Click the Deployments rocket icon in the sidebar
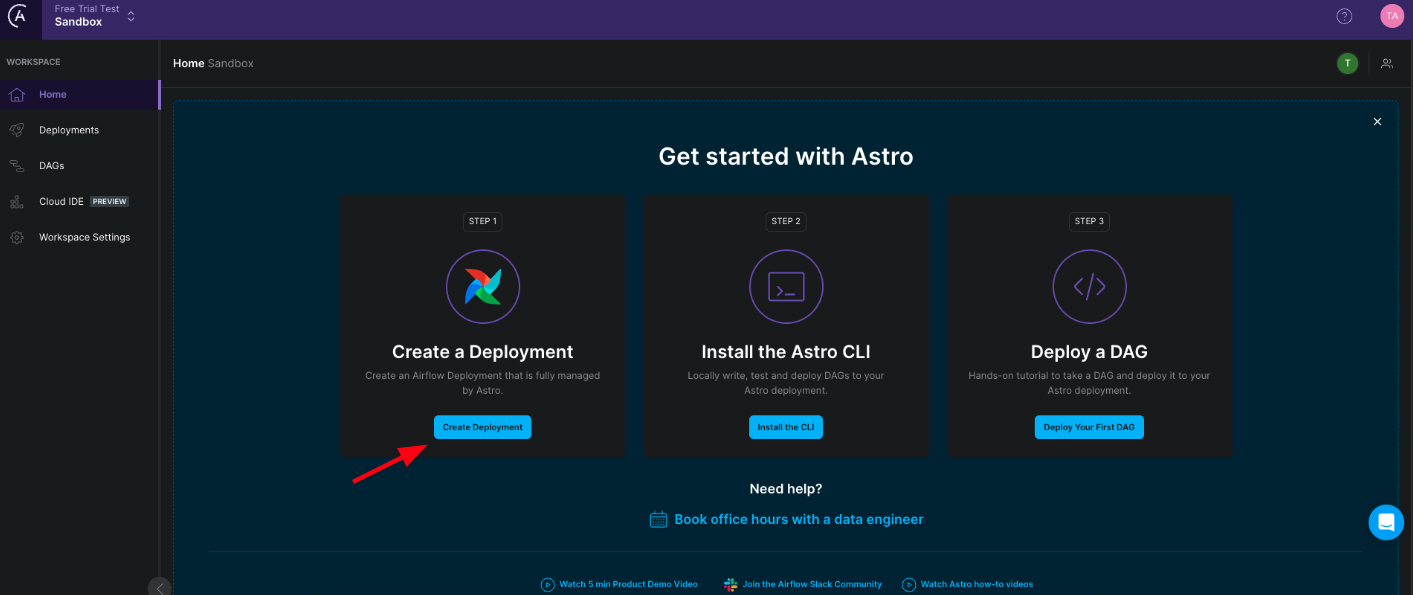Viewport: 1413px width, 595px height. pos(17,129)
